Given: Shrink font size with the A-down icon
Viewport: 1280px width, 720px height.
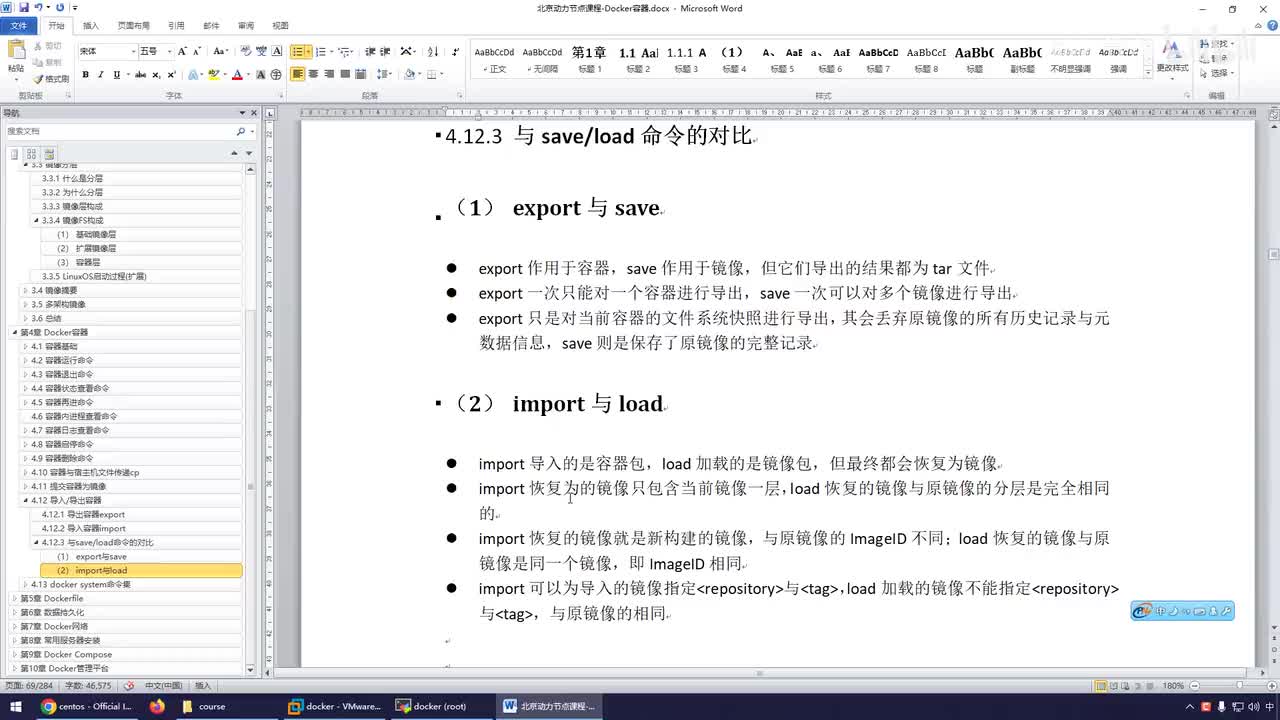Looking at the screenshot, I should (197, 51).
